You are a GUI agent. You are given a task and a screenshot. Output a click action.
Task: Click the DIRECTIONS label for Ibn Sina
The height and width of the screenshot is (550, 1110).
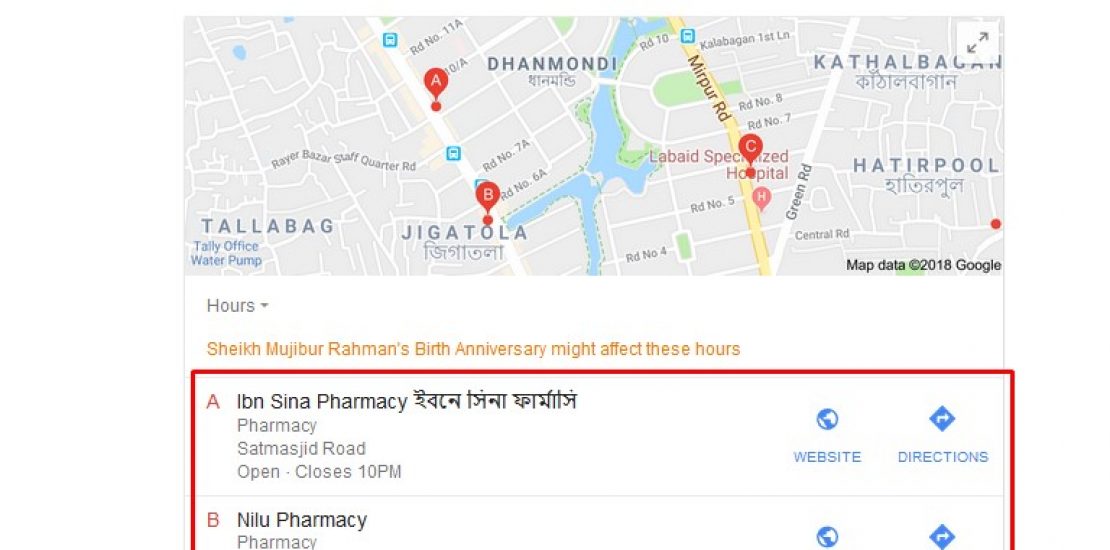tap(943, 457)
